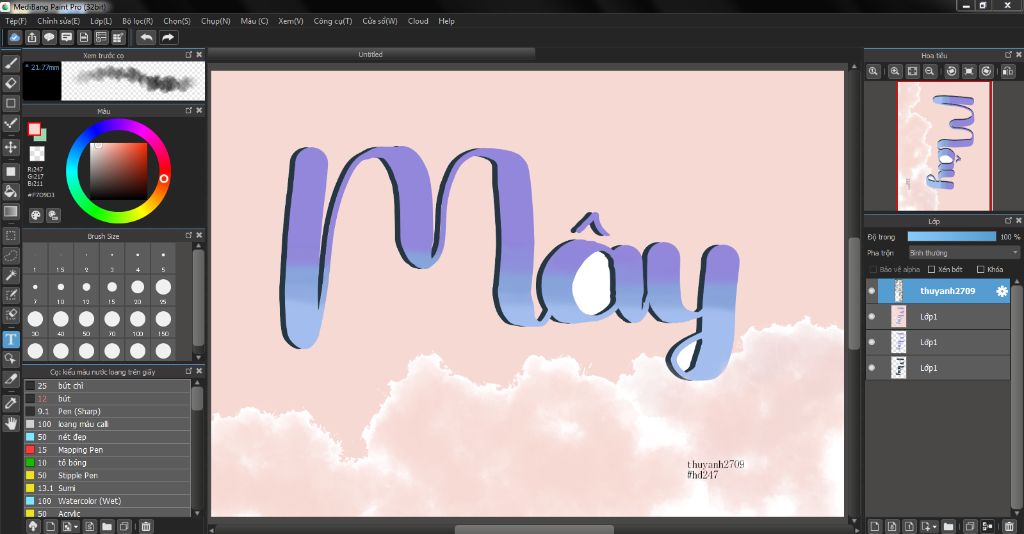
Task: Select the Text tool
Action: [x=10, y=339]
